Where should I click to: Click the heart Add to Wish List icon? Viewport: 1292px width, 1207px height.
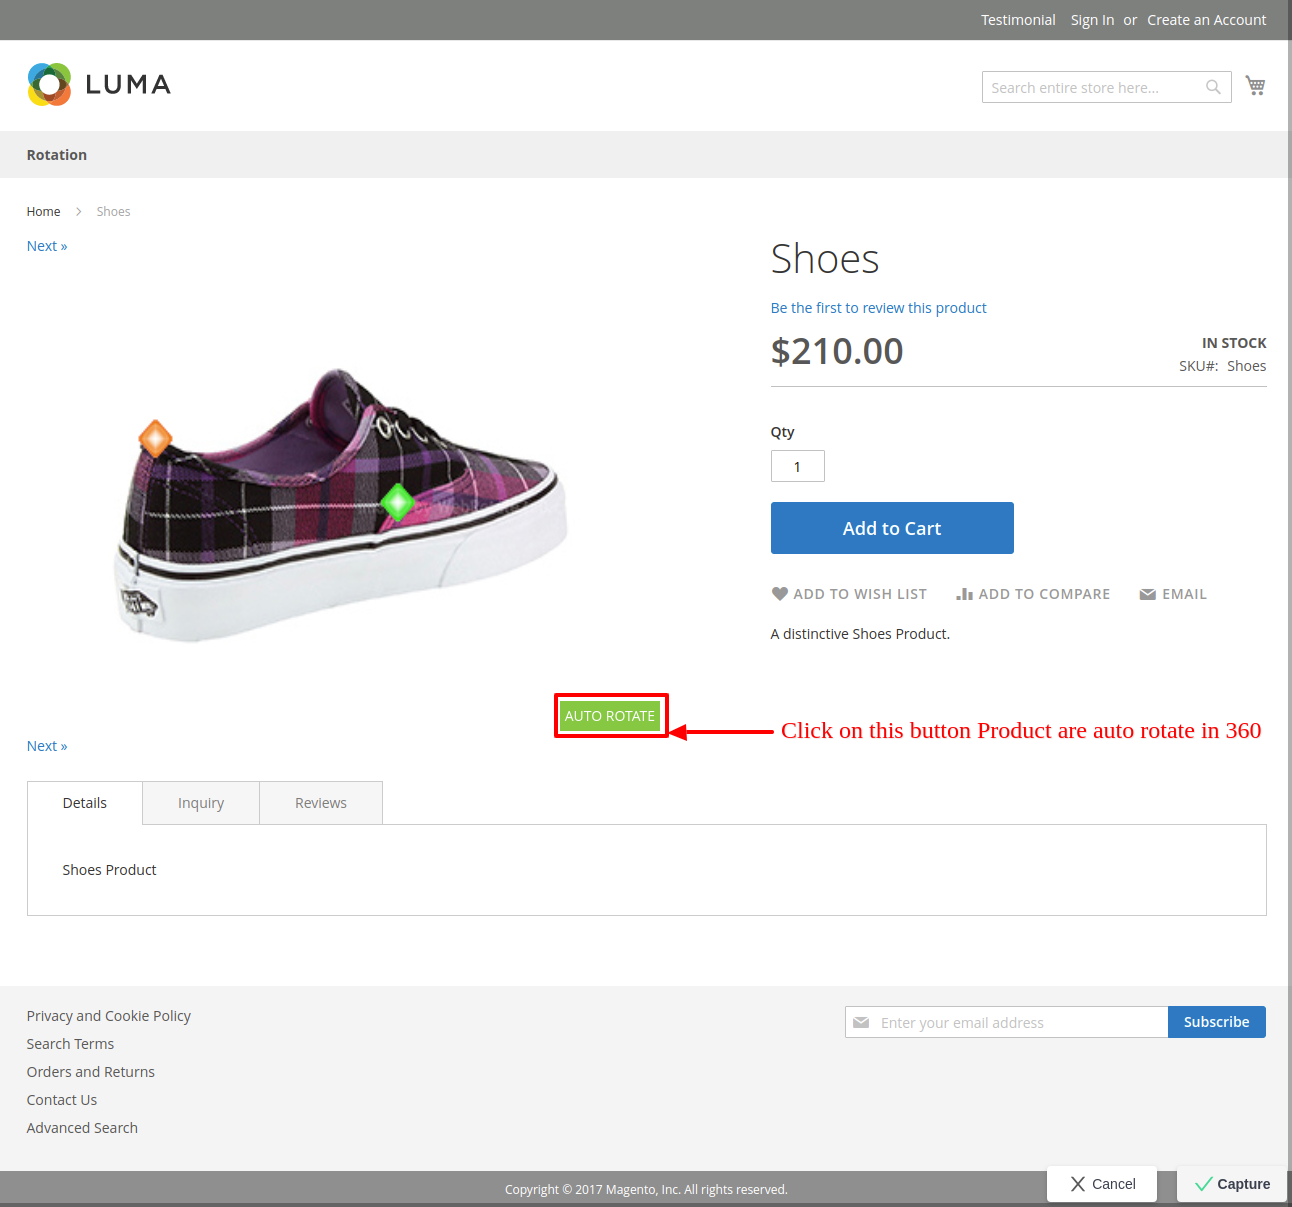click(780, 594)
